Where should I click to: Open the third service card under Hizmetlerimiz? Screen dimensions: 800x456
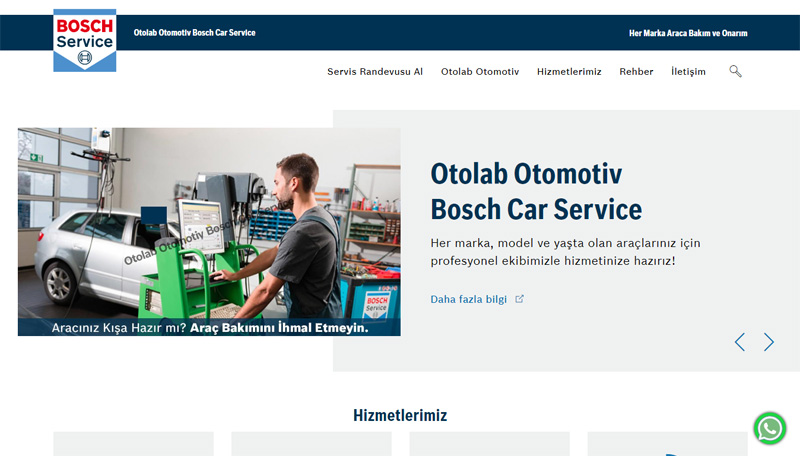pos(489,444)
